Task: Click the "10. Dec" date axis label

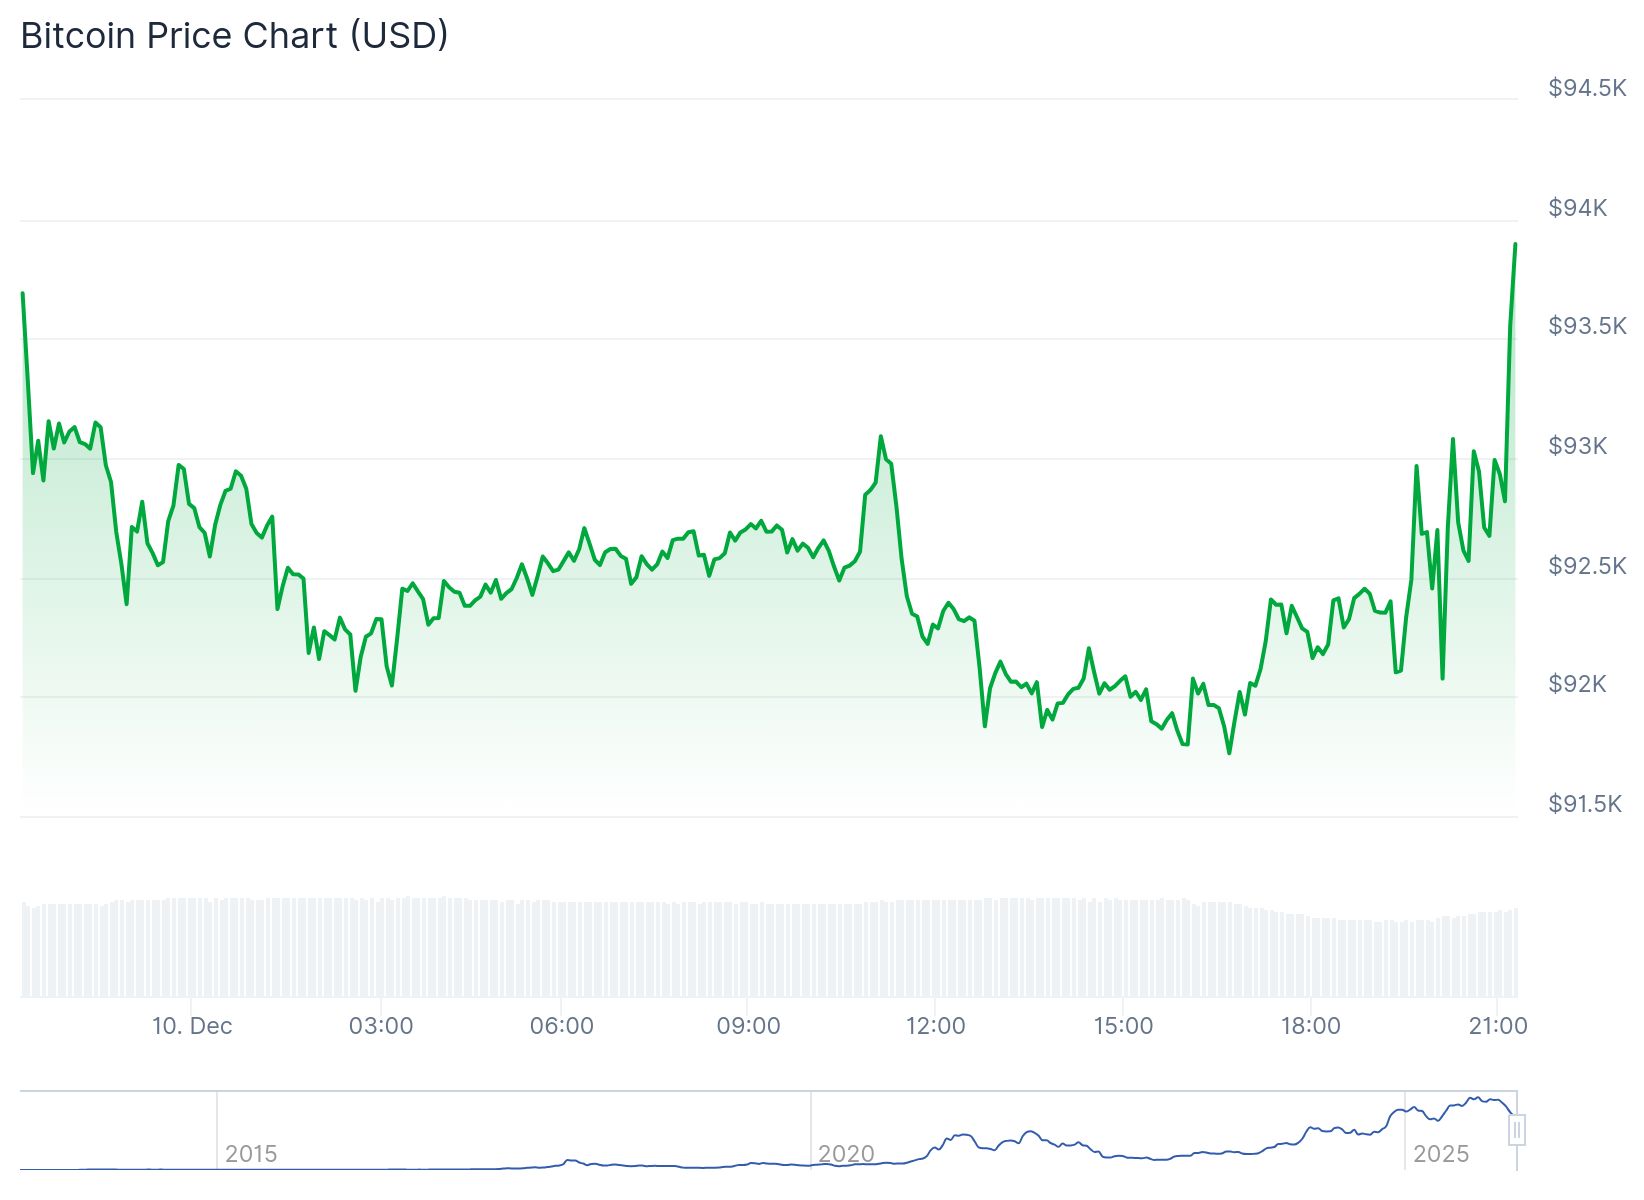Action: point(192,1026)
